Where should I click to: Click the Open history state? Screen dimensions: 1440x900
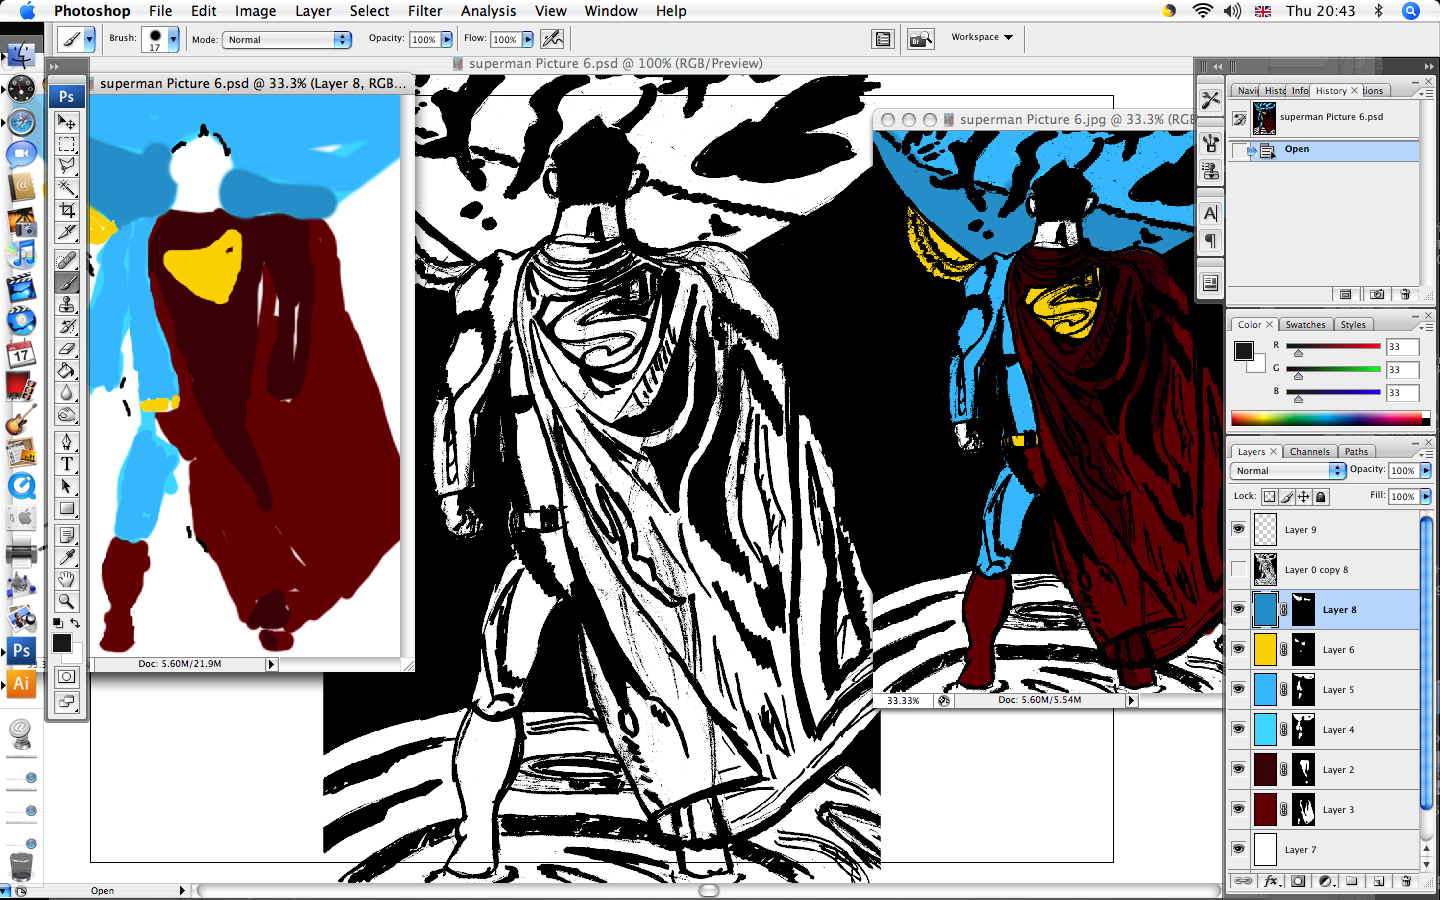pyautogui.click(x=1297, y=150)
